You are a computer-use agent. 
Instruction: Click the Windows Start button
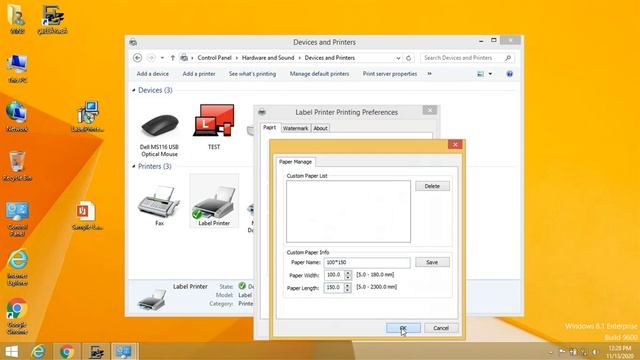[x=11, y=351]
